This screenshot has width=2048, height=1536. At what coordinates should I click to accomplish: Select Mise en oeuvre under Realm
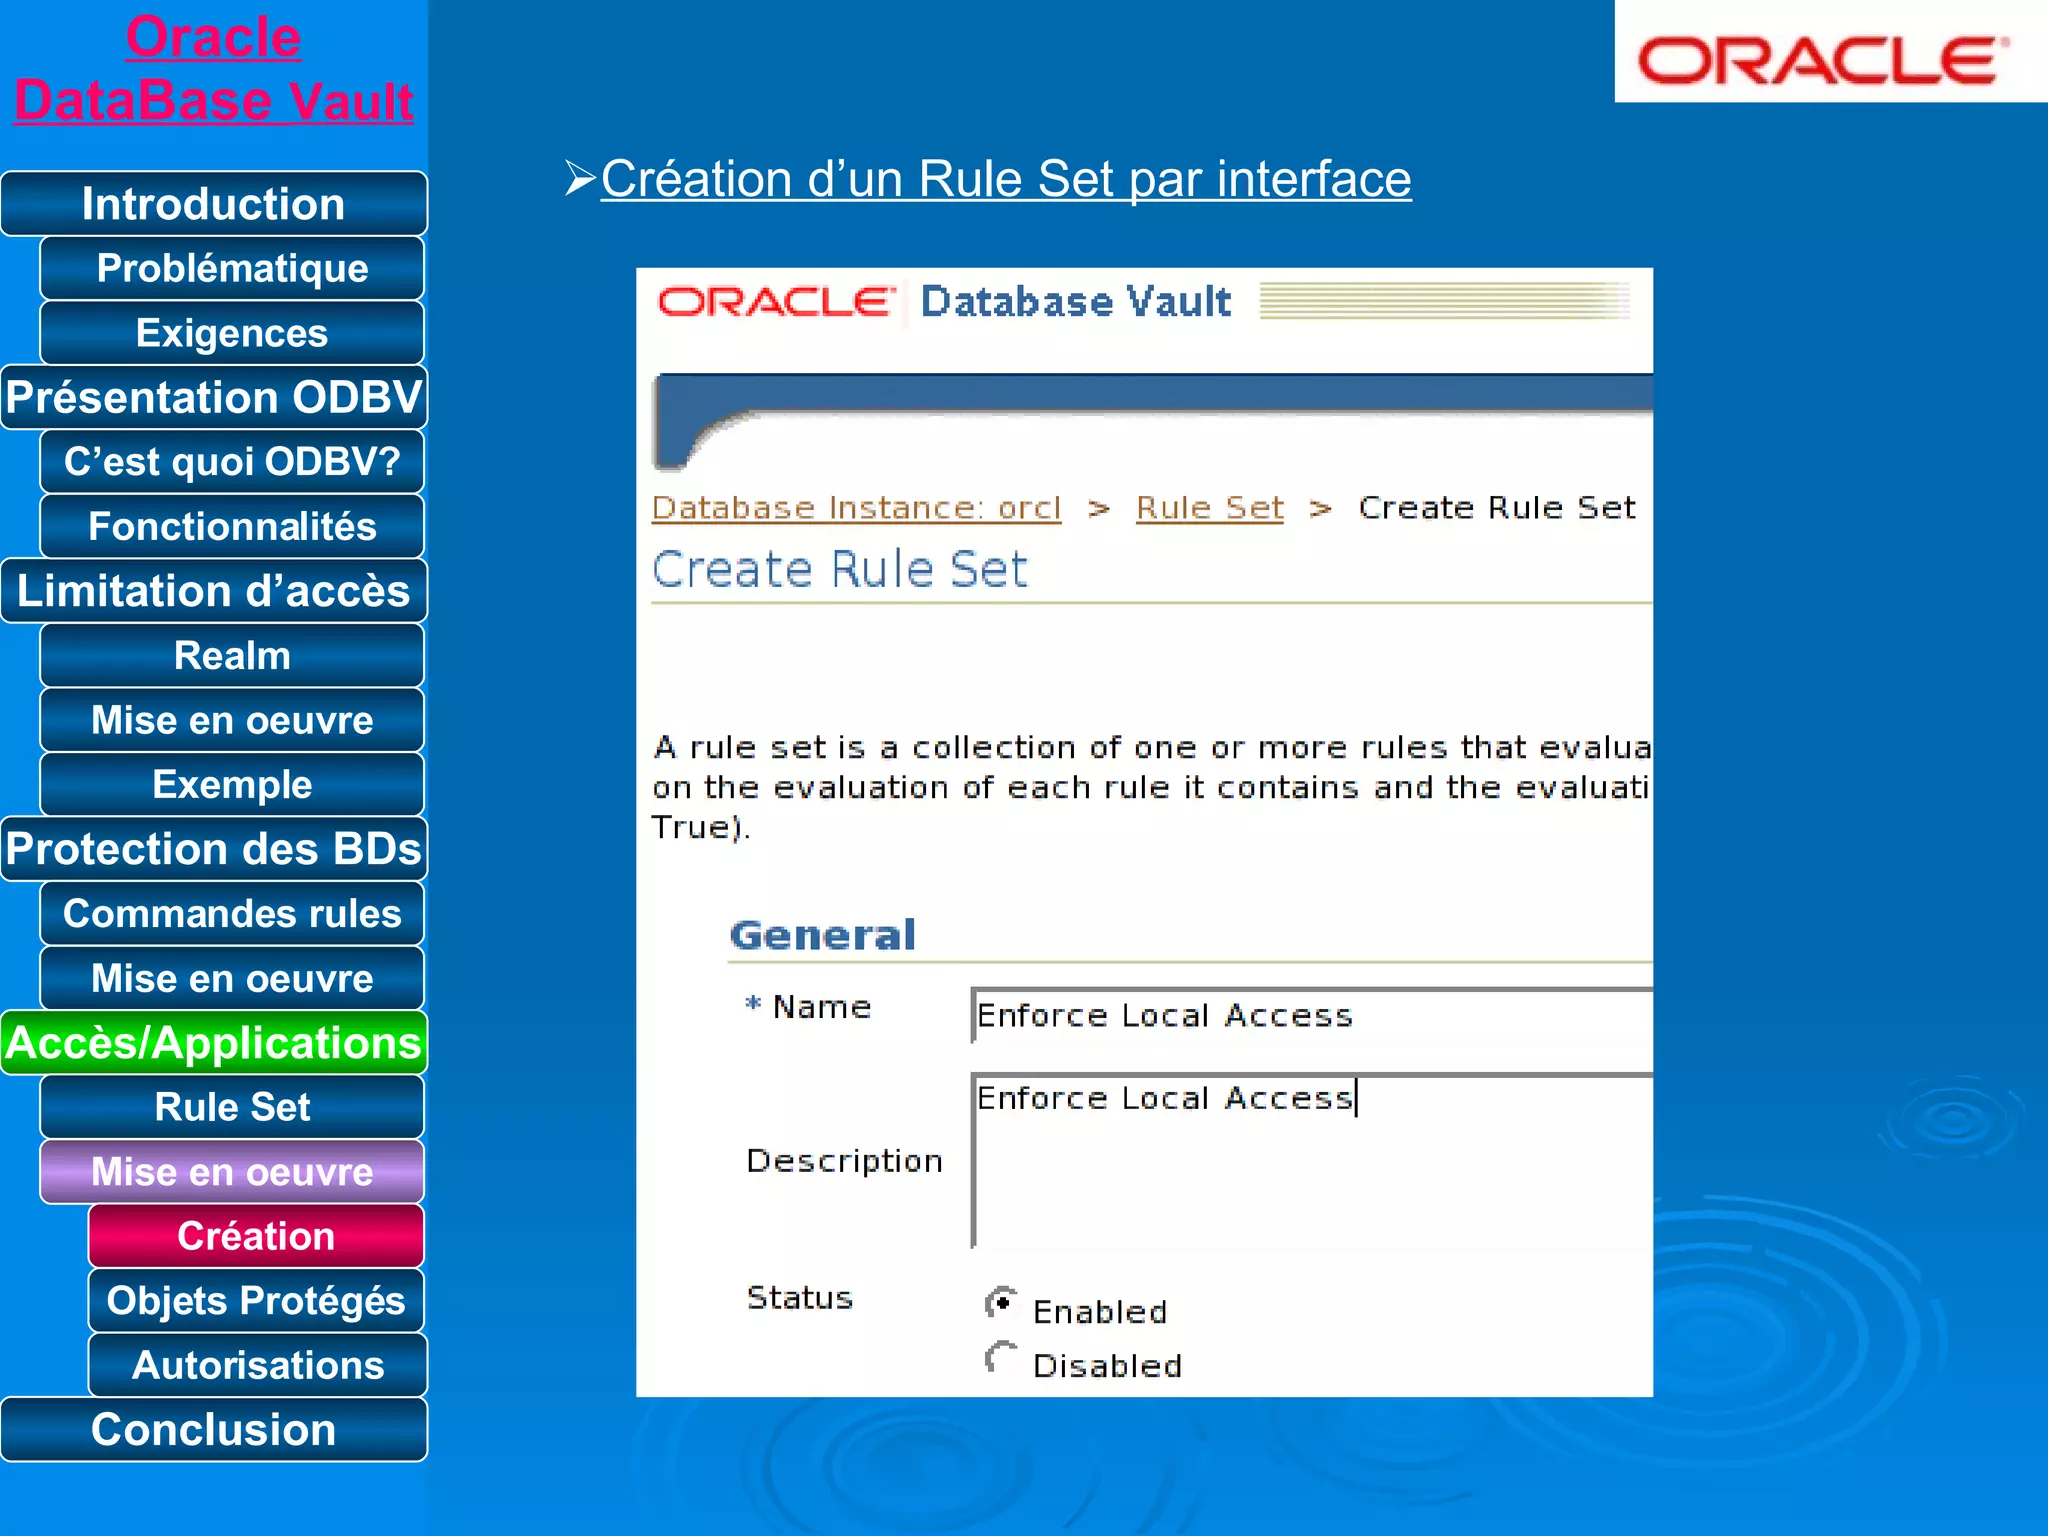tap(232, 720)
